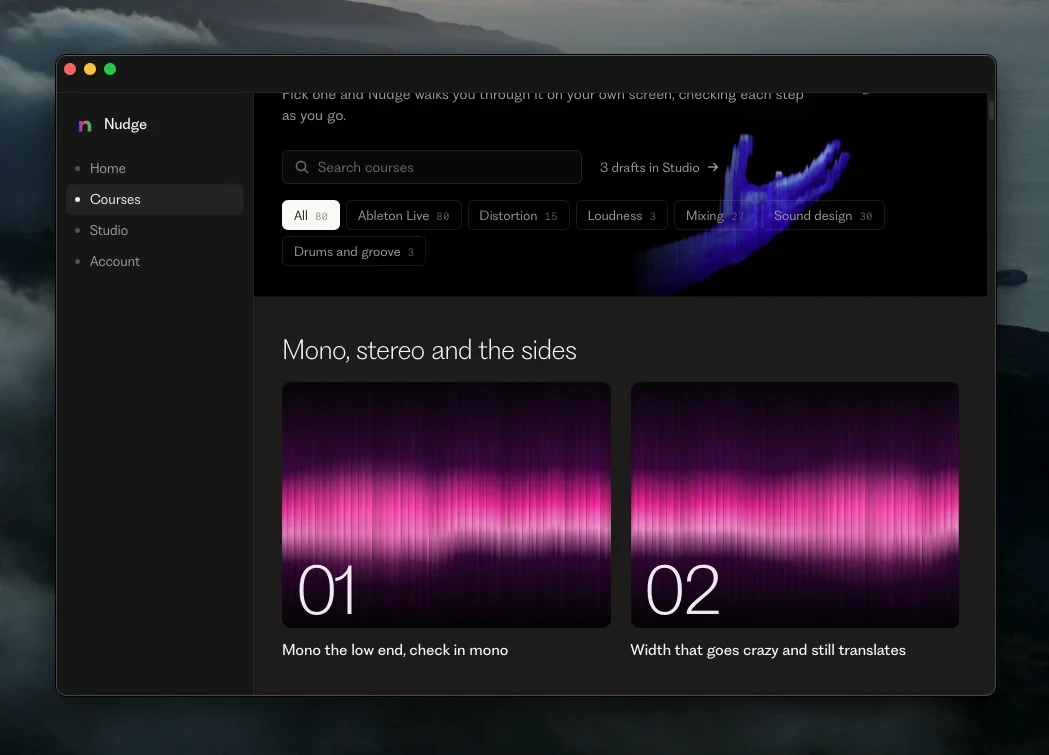The height and width of the screenshot is (755, 1049).
Task: Maximize the Nudge window
Action: pos(110,69)
